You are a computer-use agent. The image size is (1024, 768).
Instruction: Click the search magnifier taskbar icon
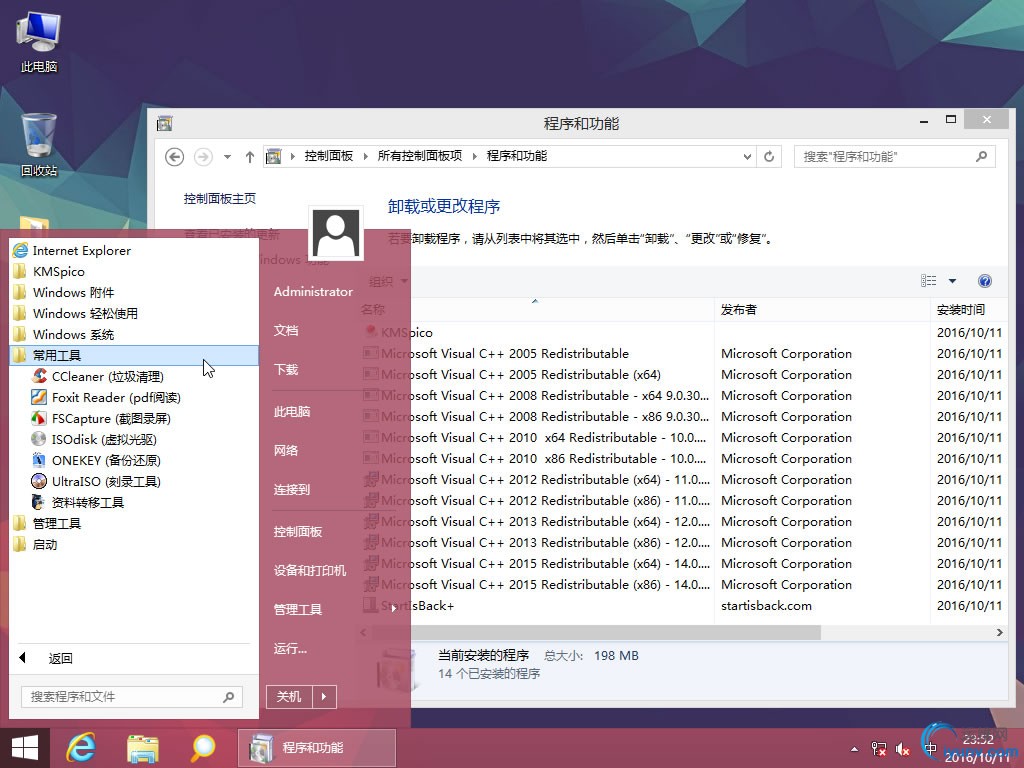(x=203, y=748)
